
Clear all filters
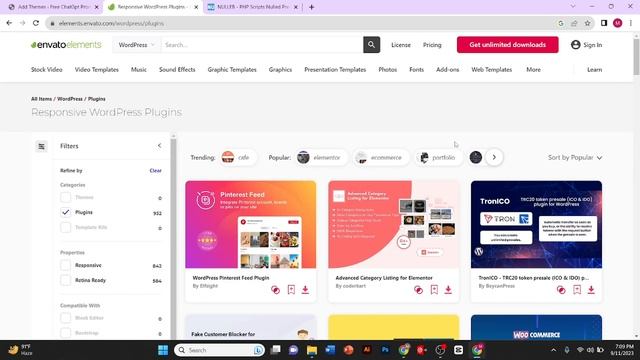coord(156,171)
